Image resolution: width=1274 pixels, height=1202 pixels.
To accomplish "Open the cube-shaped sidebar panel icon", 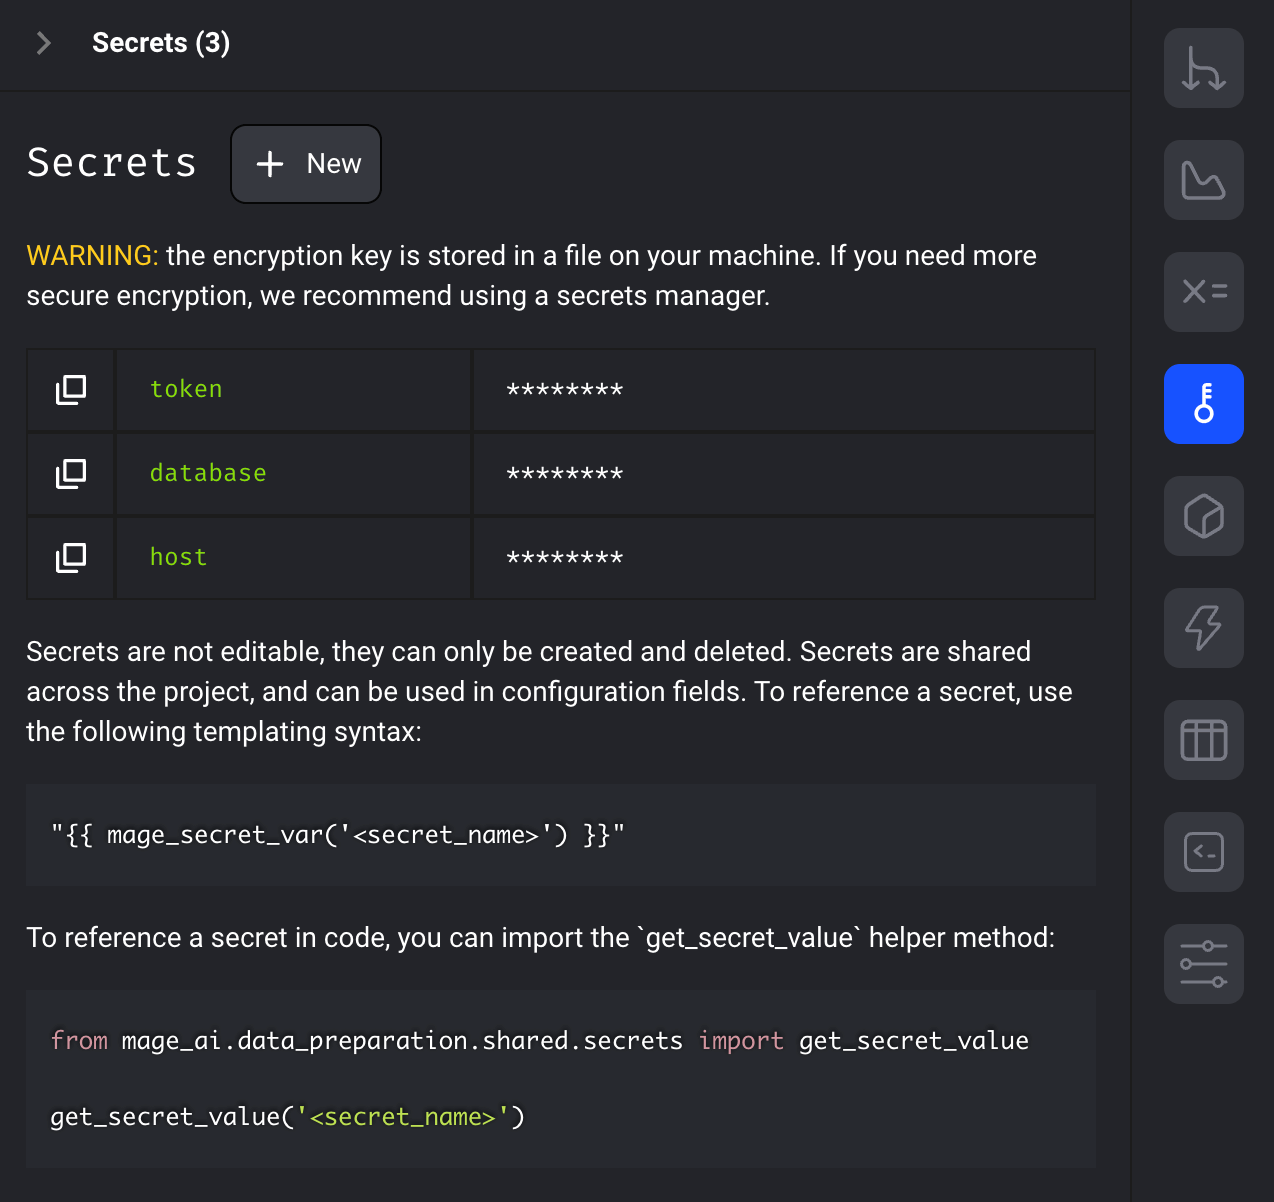I will (1203, 516).
